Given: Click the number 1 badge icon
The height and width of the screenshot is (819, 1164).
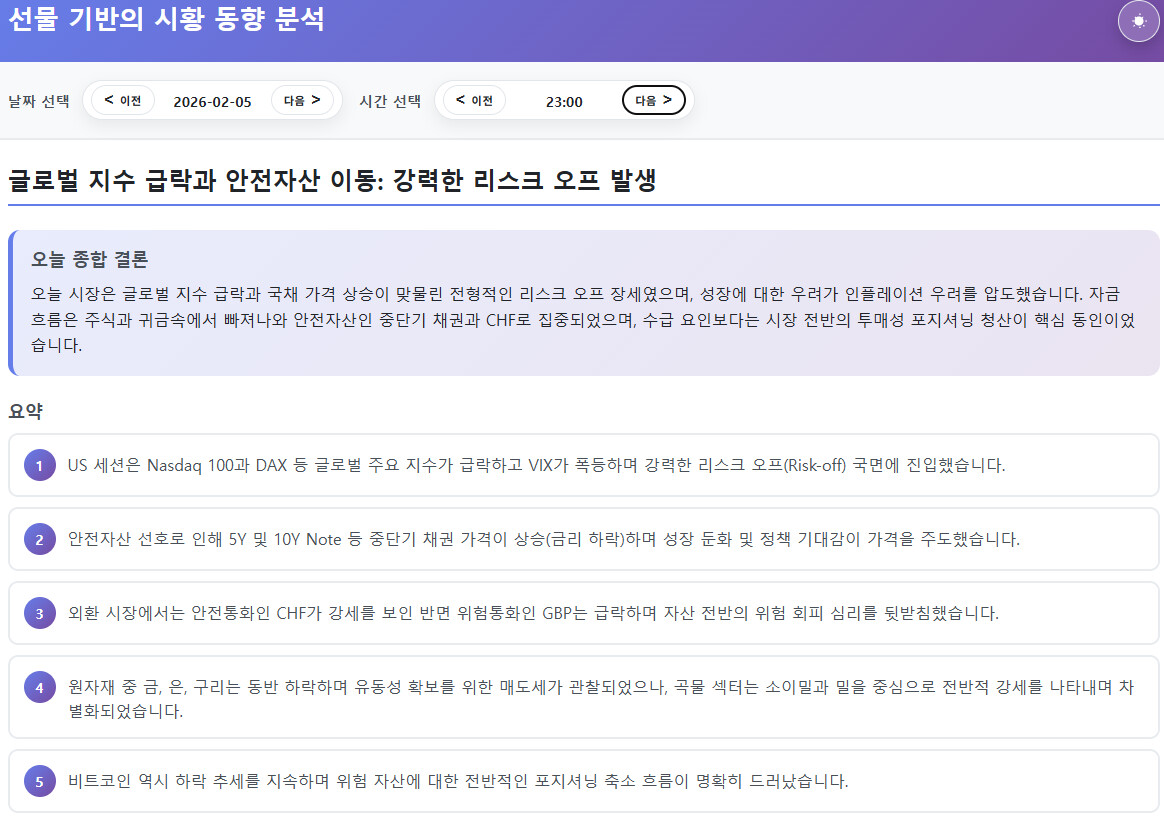Looking at the screenshot, I should pyautogui.click(x=40, y=465).
